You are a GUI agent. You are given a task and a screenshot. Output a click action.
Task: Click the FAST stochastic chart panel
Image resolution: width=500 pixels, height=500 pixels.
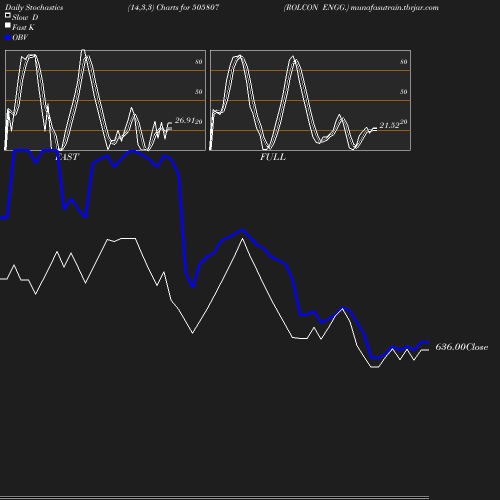(x=105, y=100)
